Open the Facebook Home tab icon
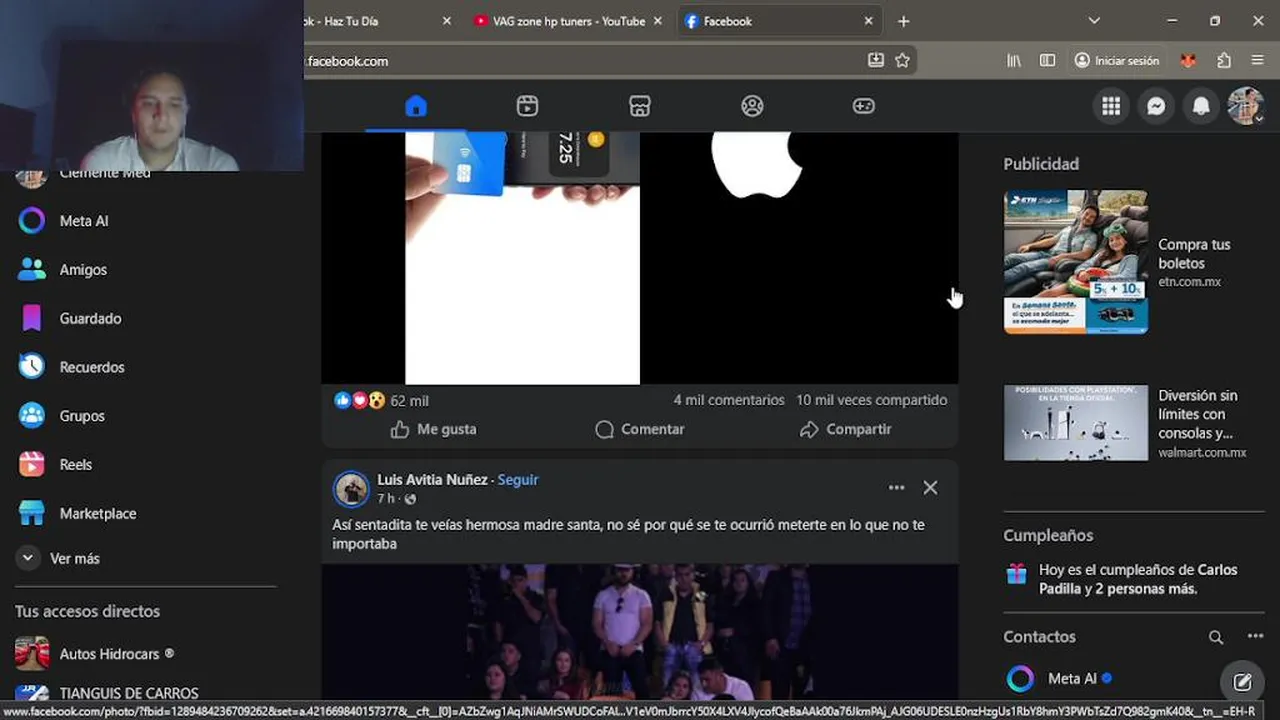Image resolution: width=1280 pixels, height=720 pixels. [416, 106]
